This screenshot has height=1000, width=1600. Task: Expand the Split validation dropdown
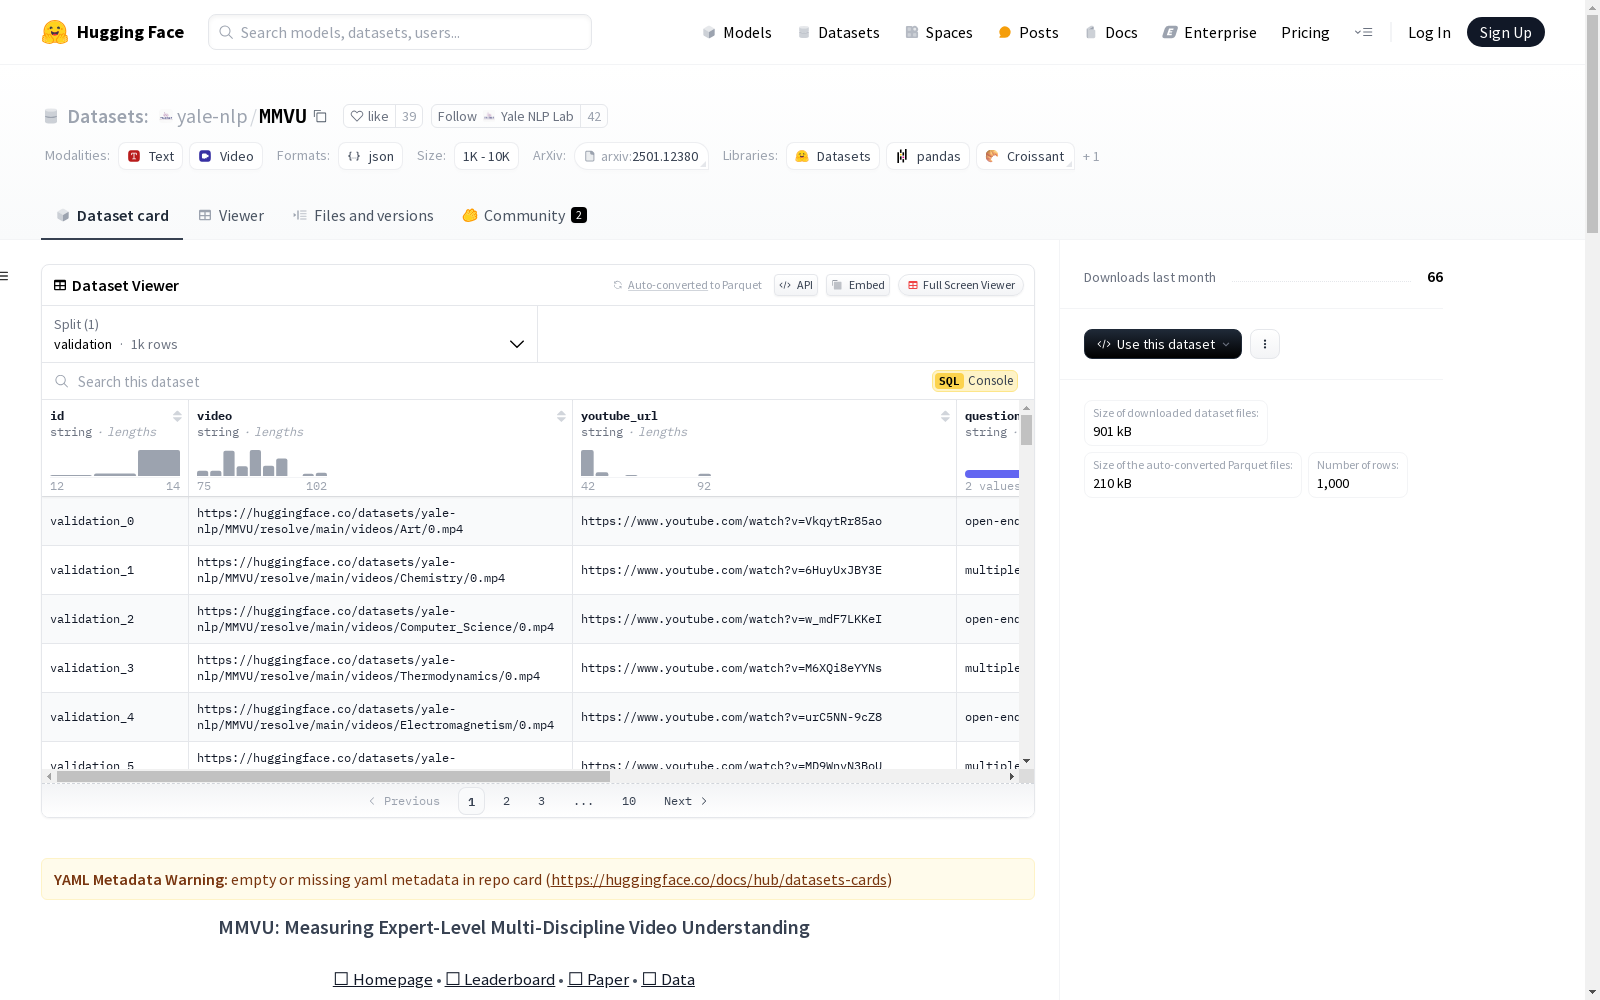point(290,334)
